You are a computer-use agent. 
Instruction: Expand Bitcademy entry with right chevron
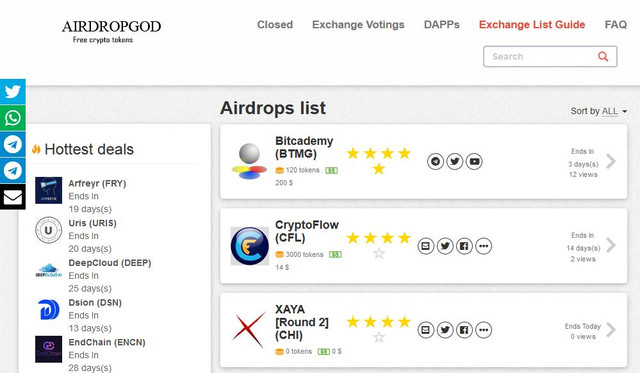[611, 161]
